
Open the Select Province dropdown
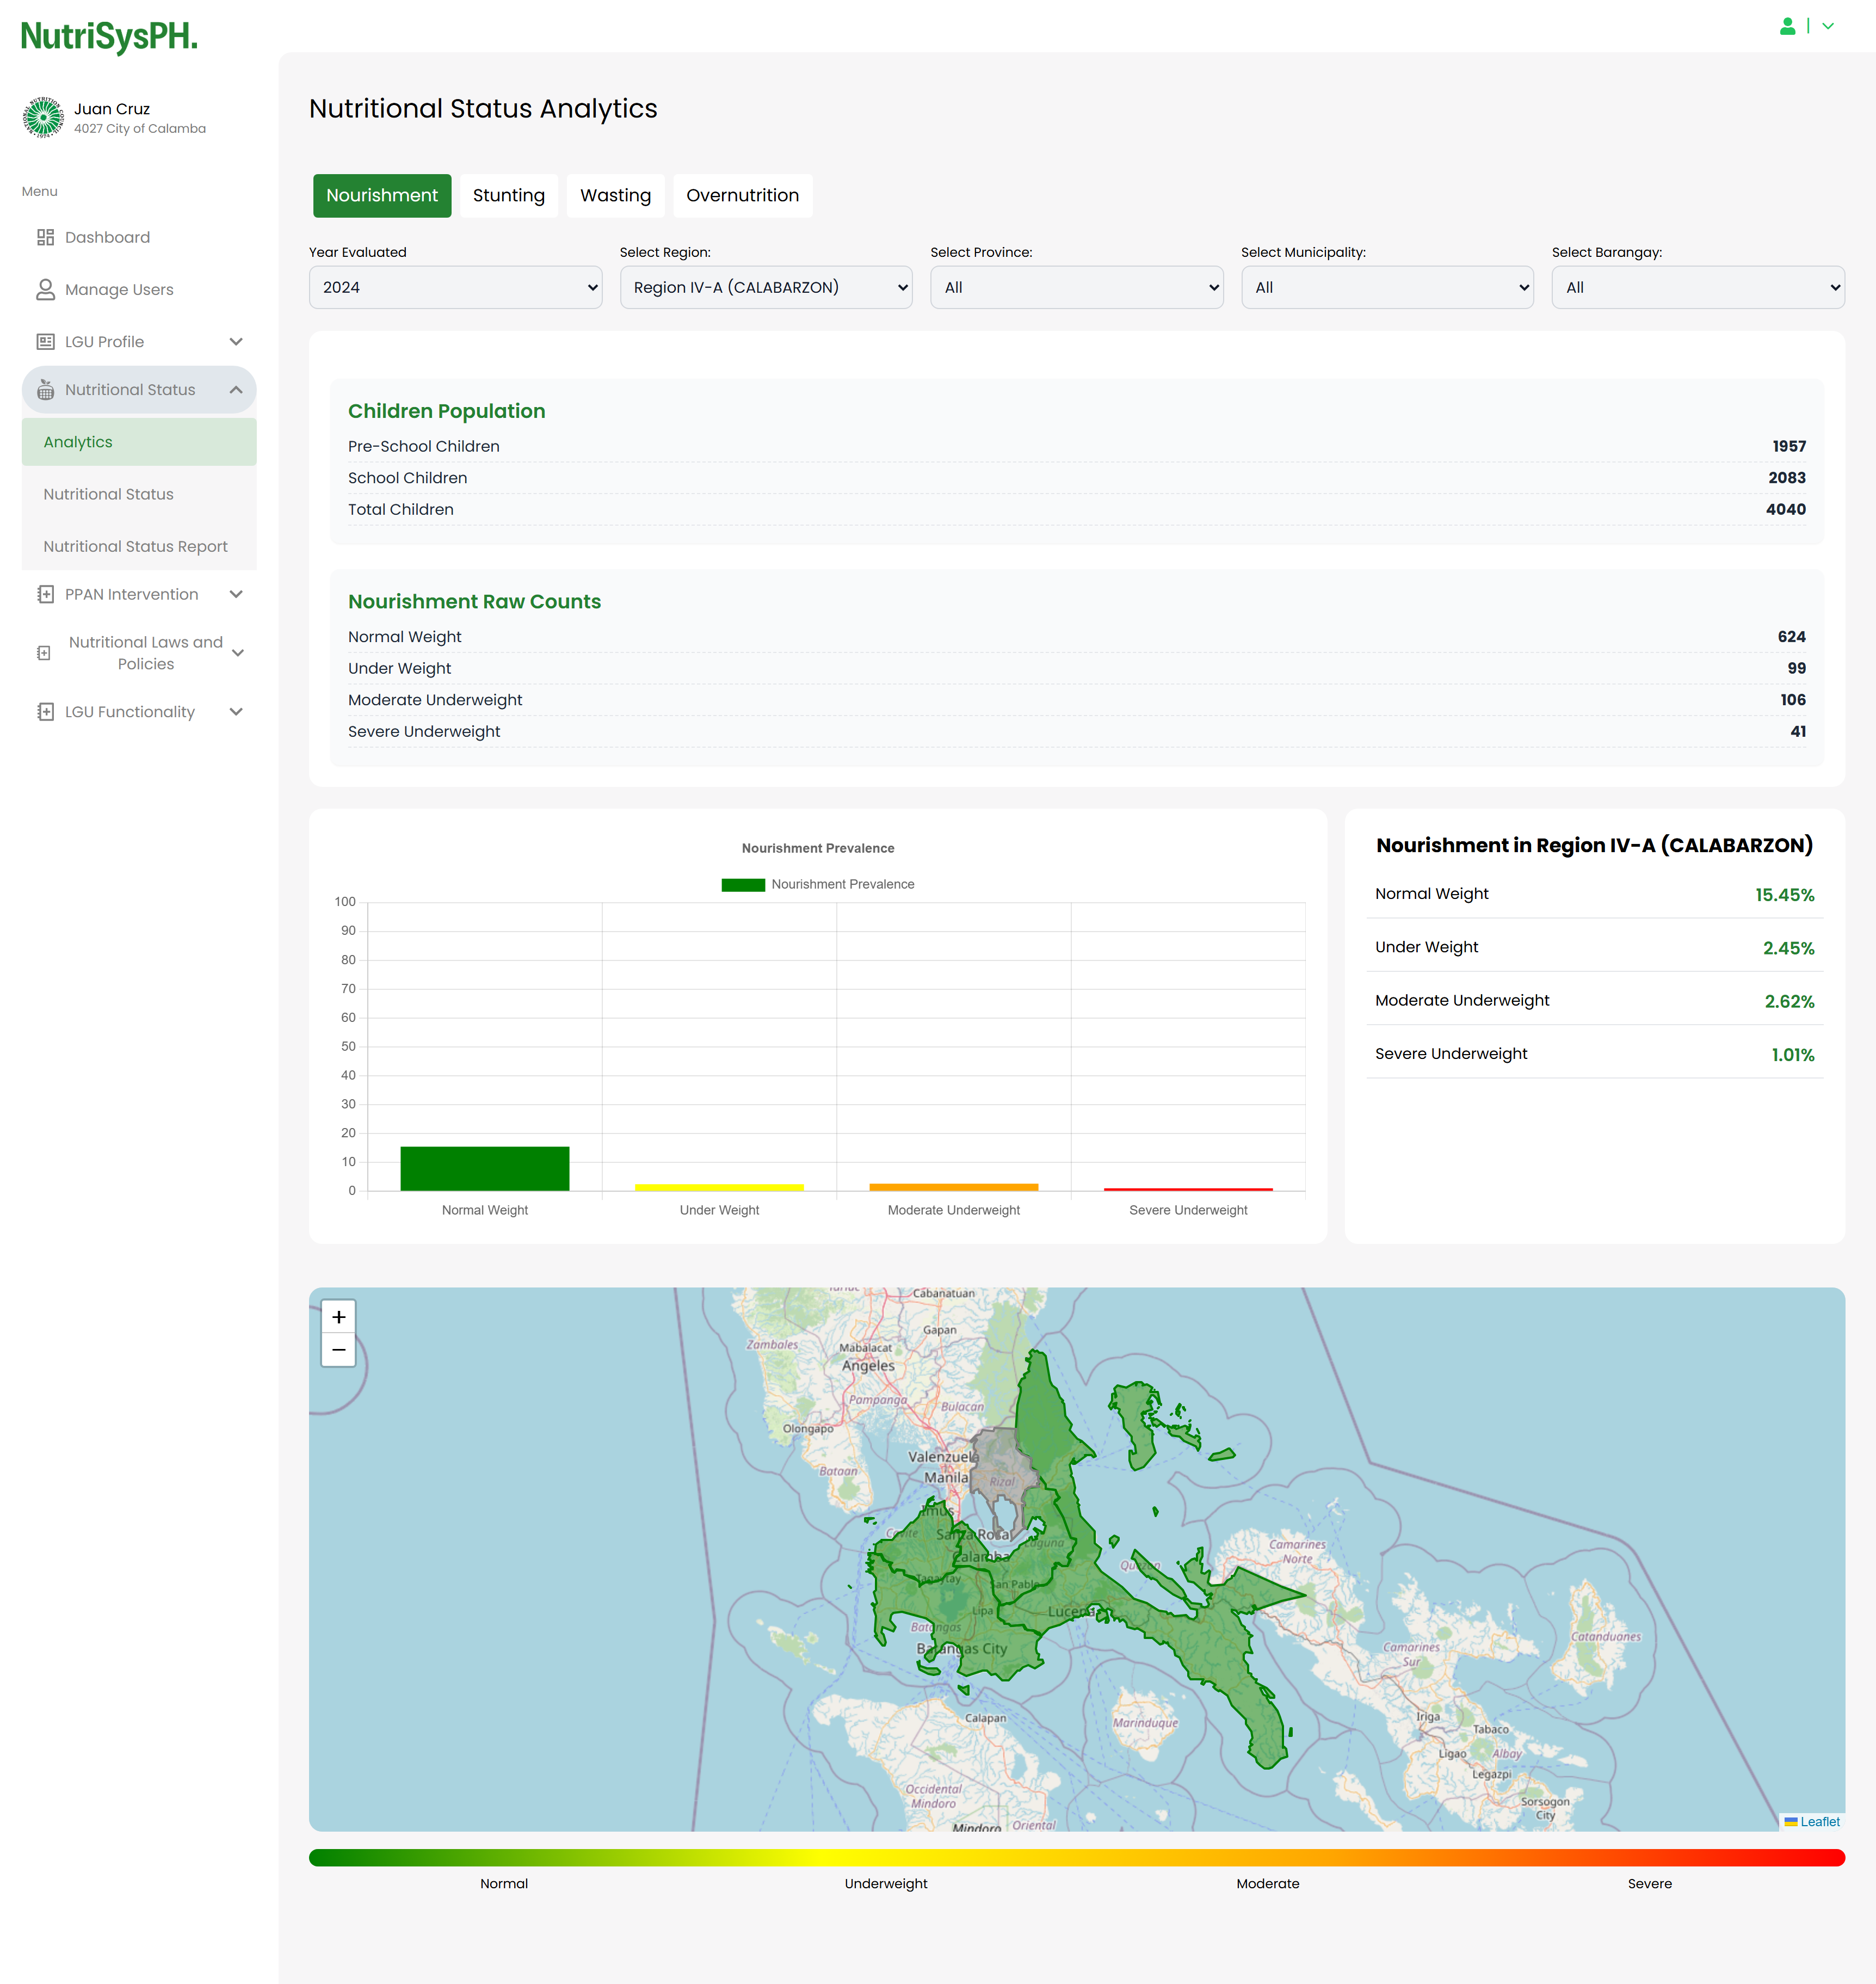click(1076, 287)
